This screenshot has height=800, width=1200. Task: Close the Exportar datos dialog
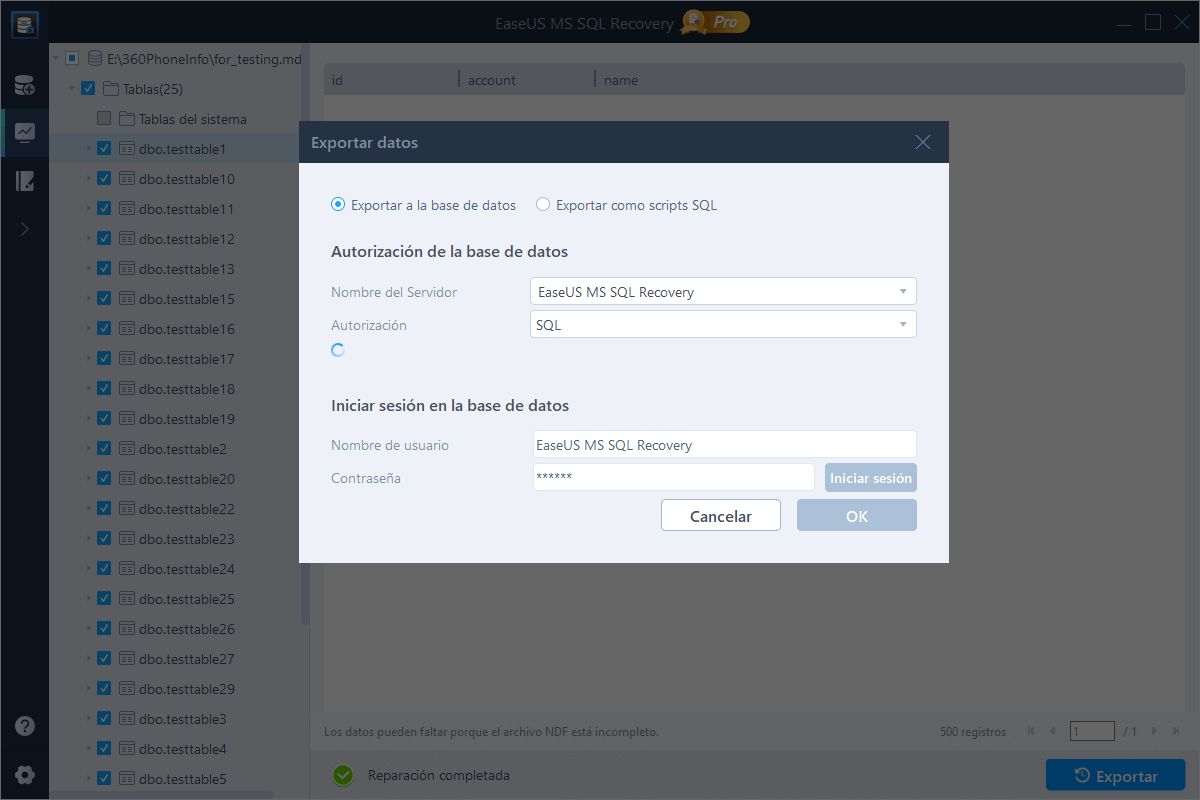923,142
